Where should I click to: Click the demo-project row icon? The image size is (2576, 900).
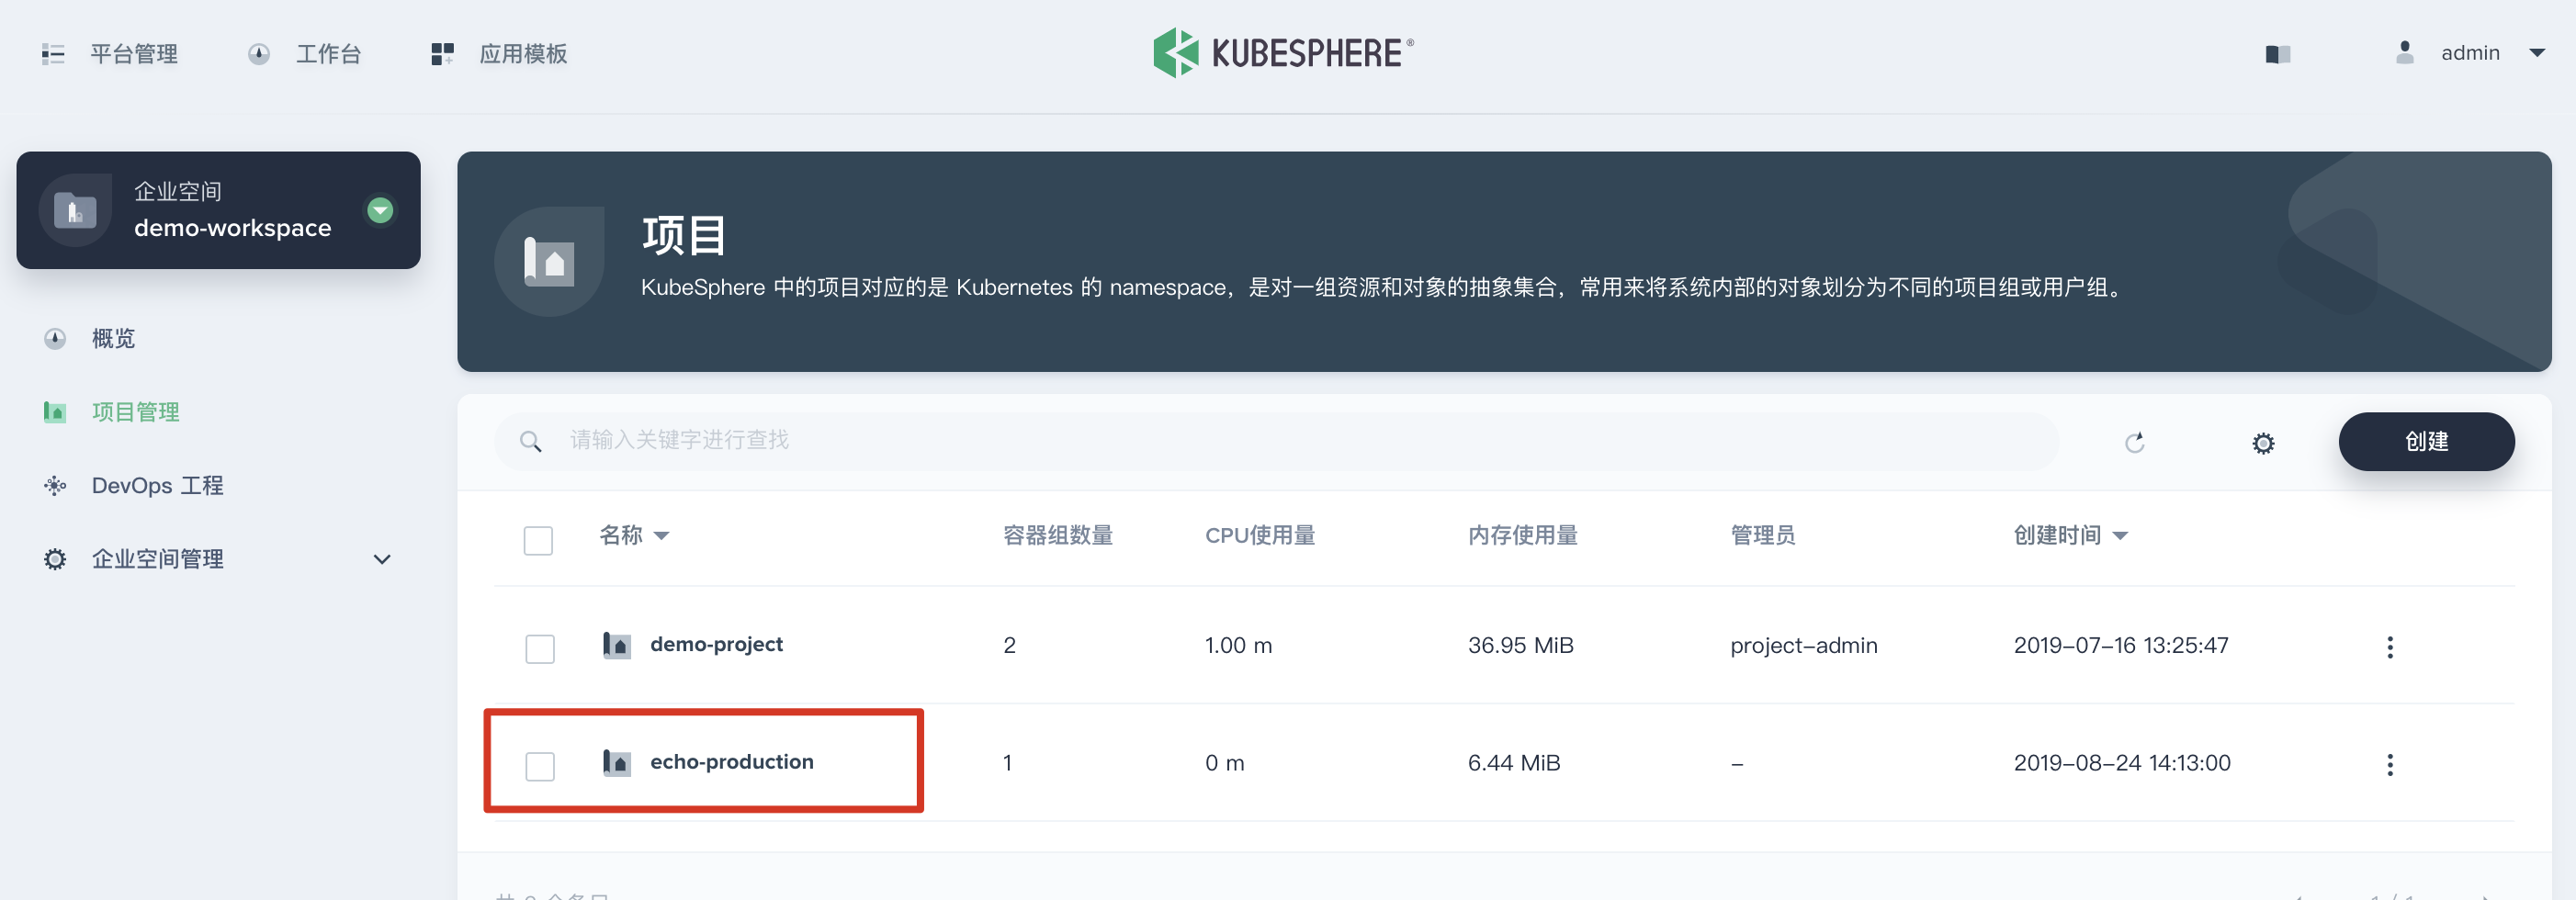(x=616, y=644)
